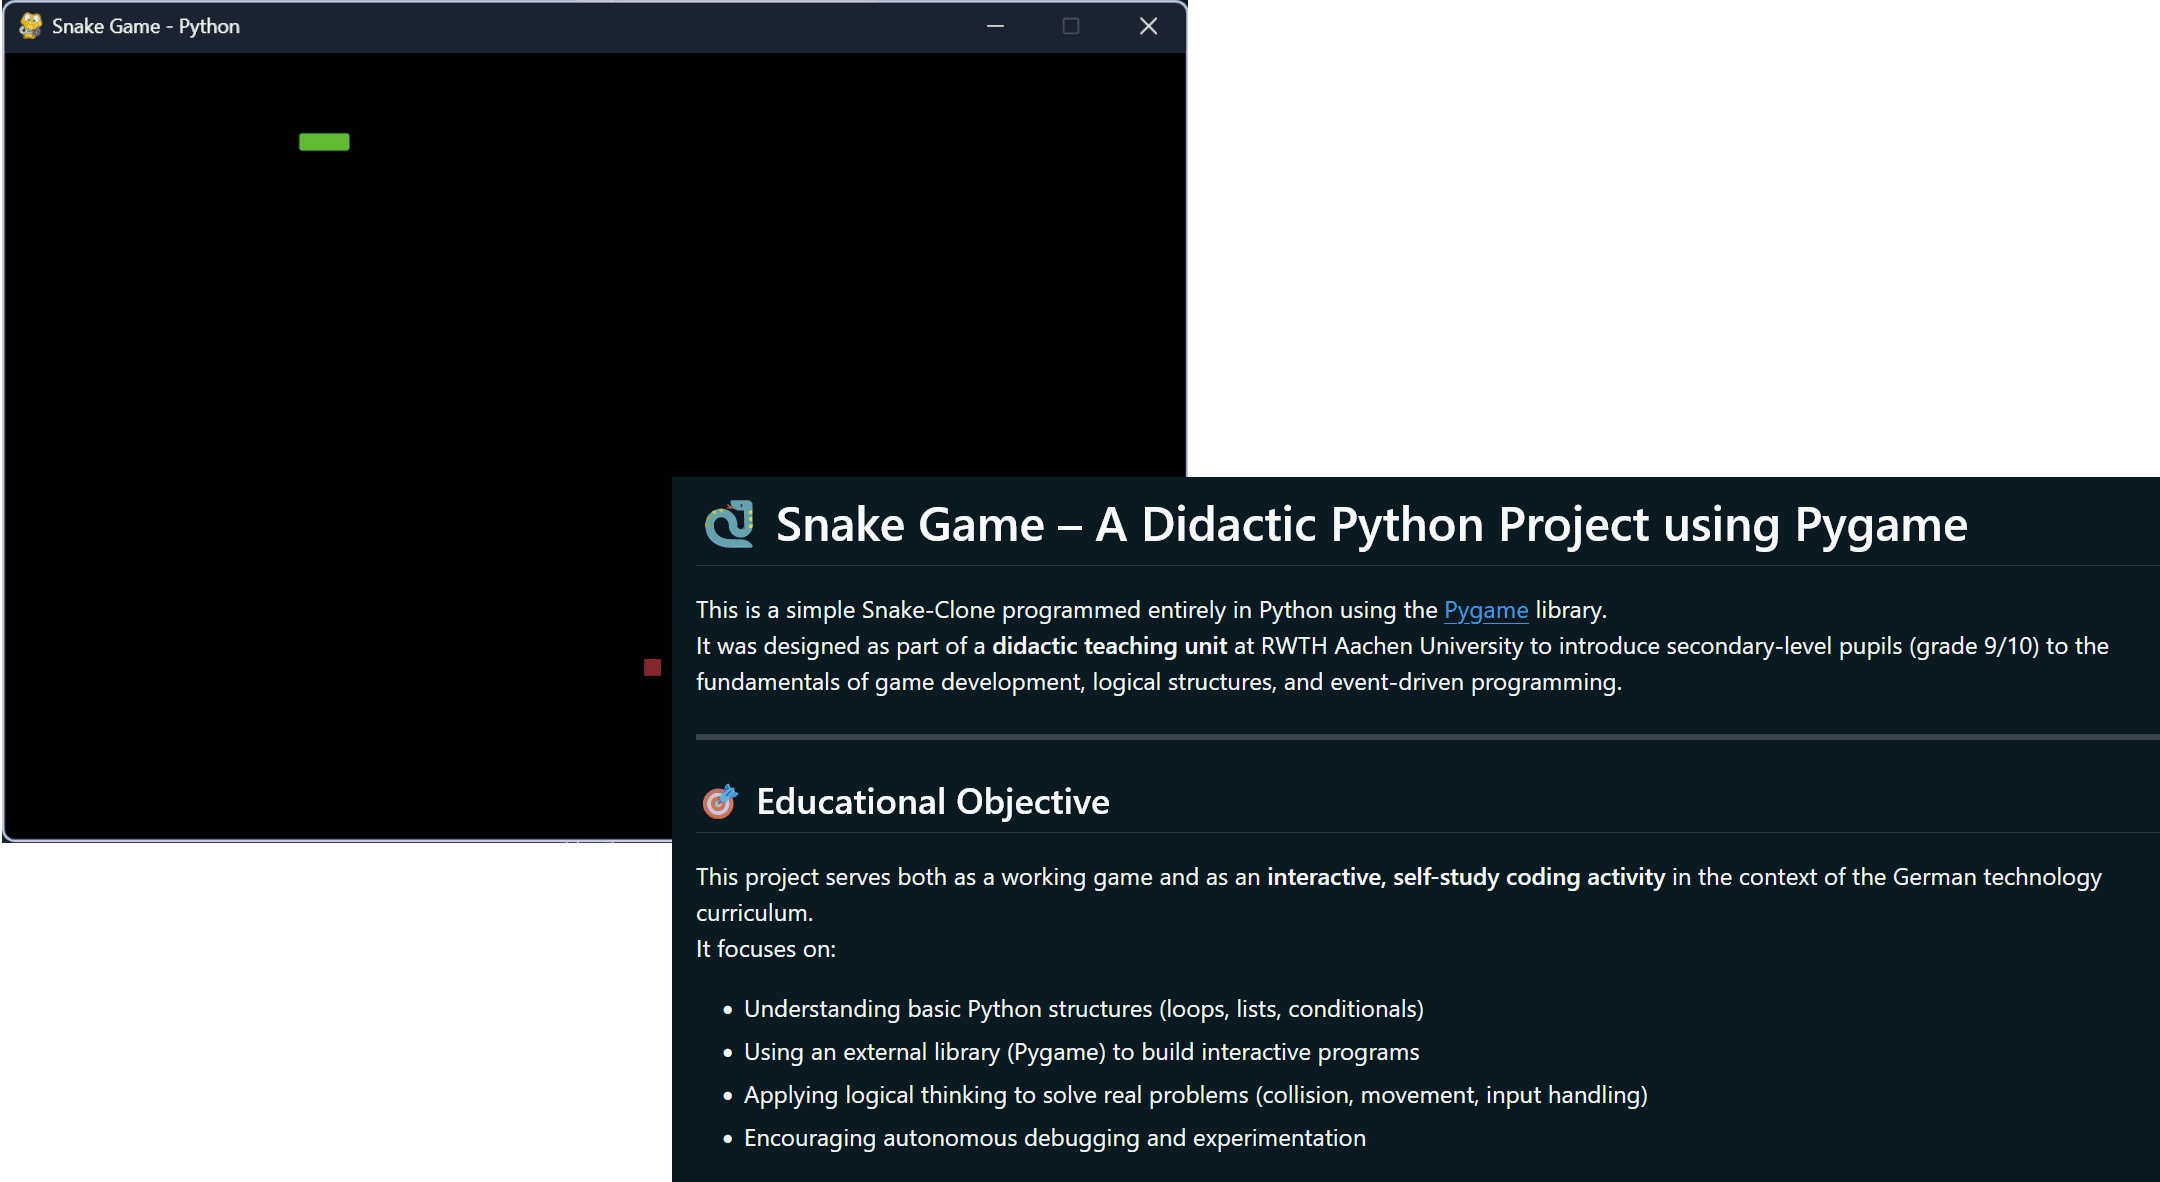Open the Pygame hyperlink
This screenshot has width=2160, height=1182.
tap(1485, 610)
